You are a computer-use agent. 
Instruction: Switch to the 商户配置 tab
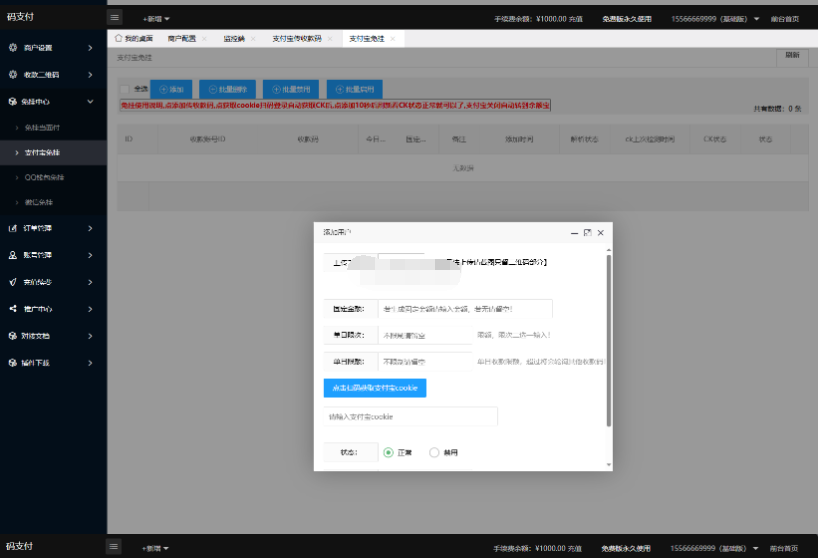pyautogui.click(x=182, y=39)
